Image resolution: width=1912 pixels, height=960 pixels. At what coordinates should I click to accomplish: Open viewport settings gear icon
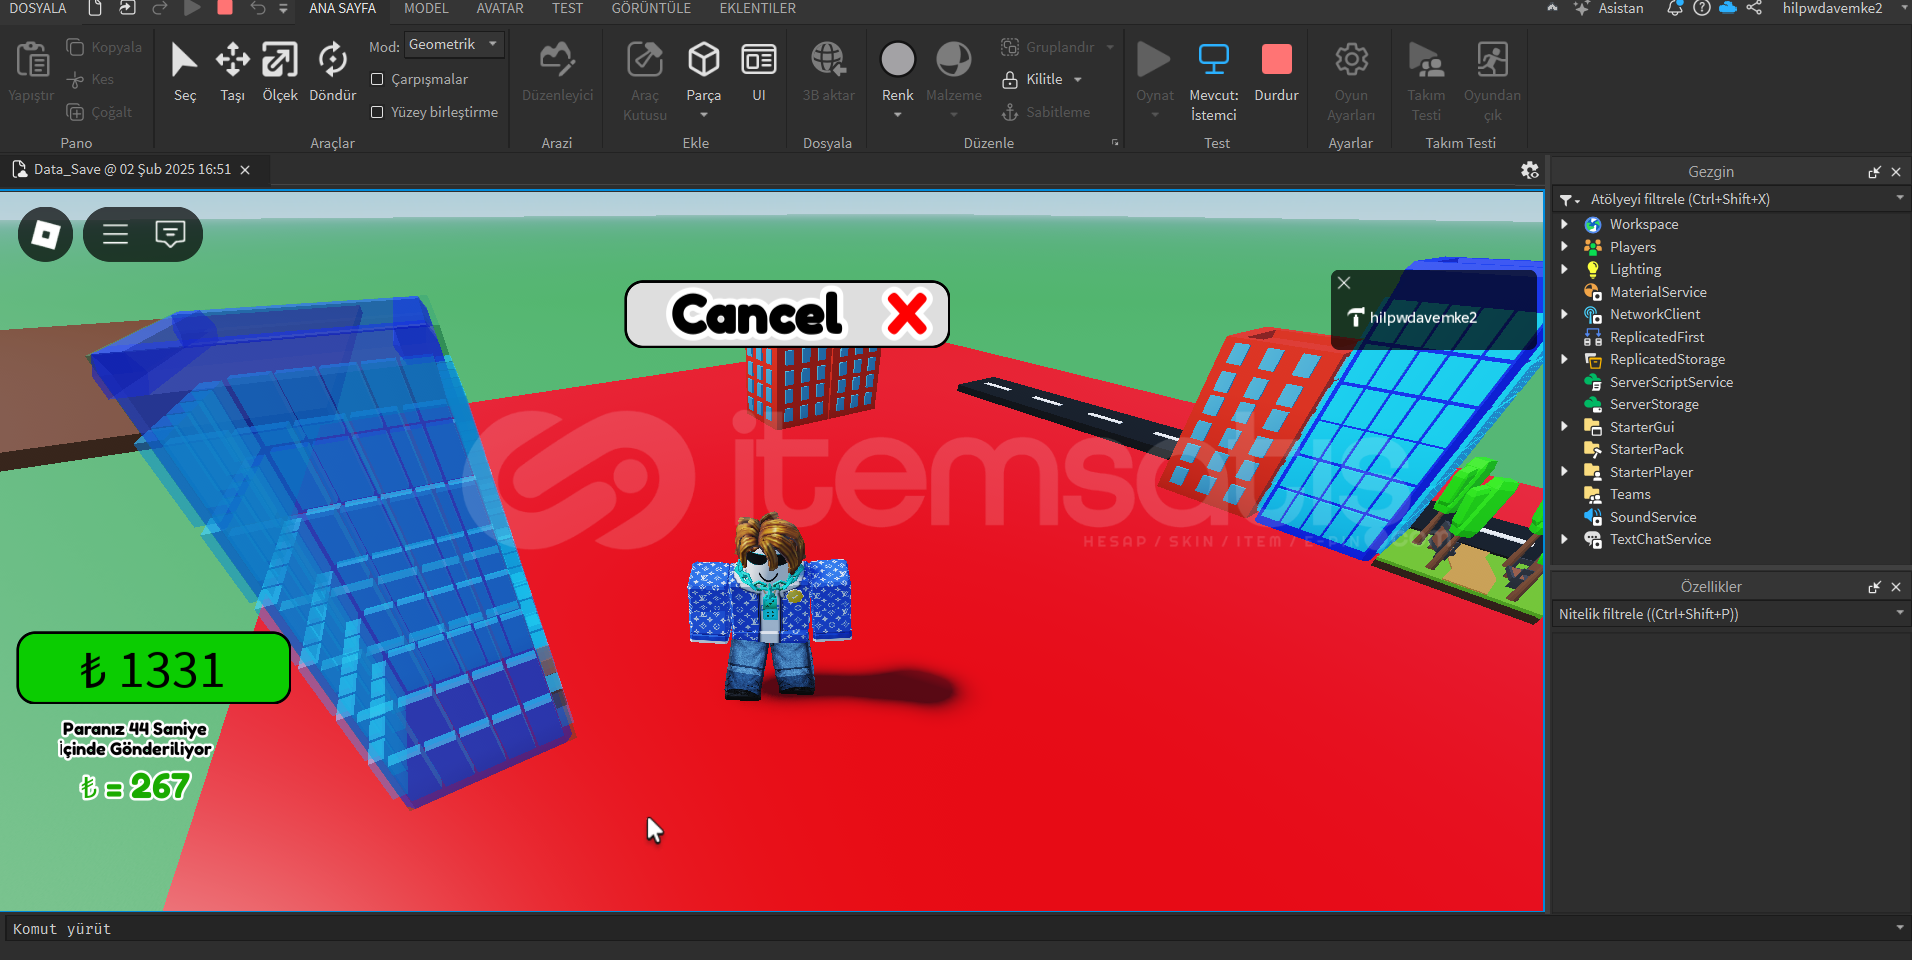[x=1530, y=170]
